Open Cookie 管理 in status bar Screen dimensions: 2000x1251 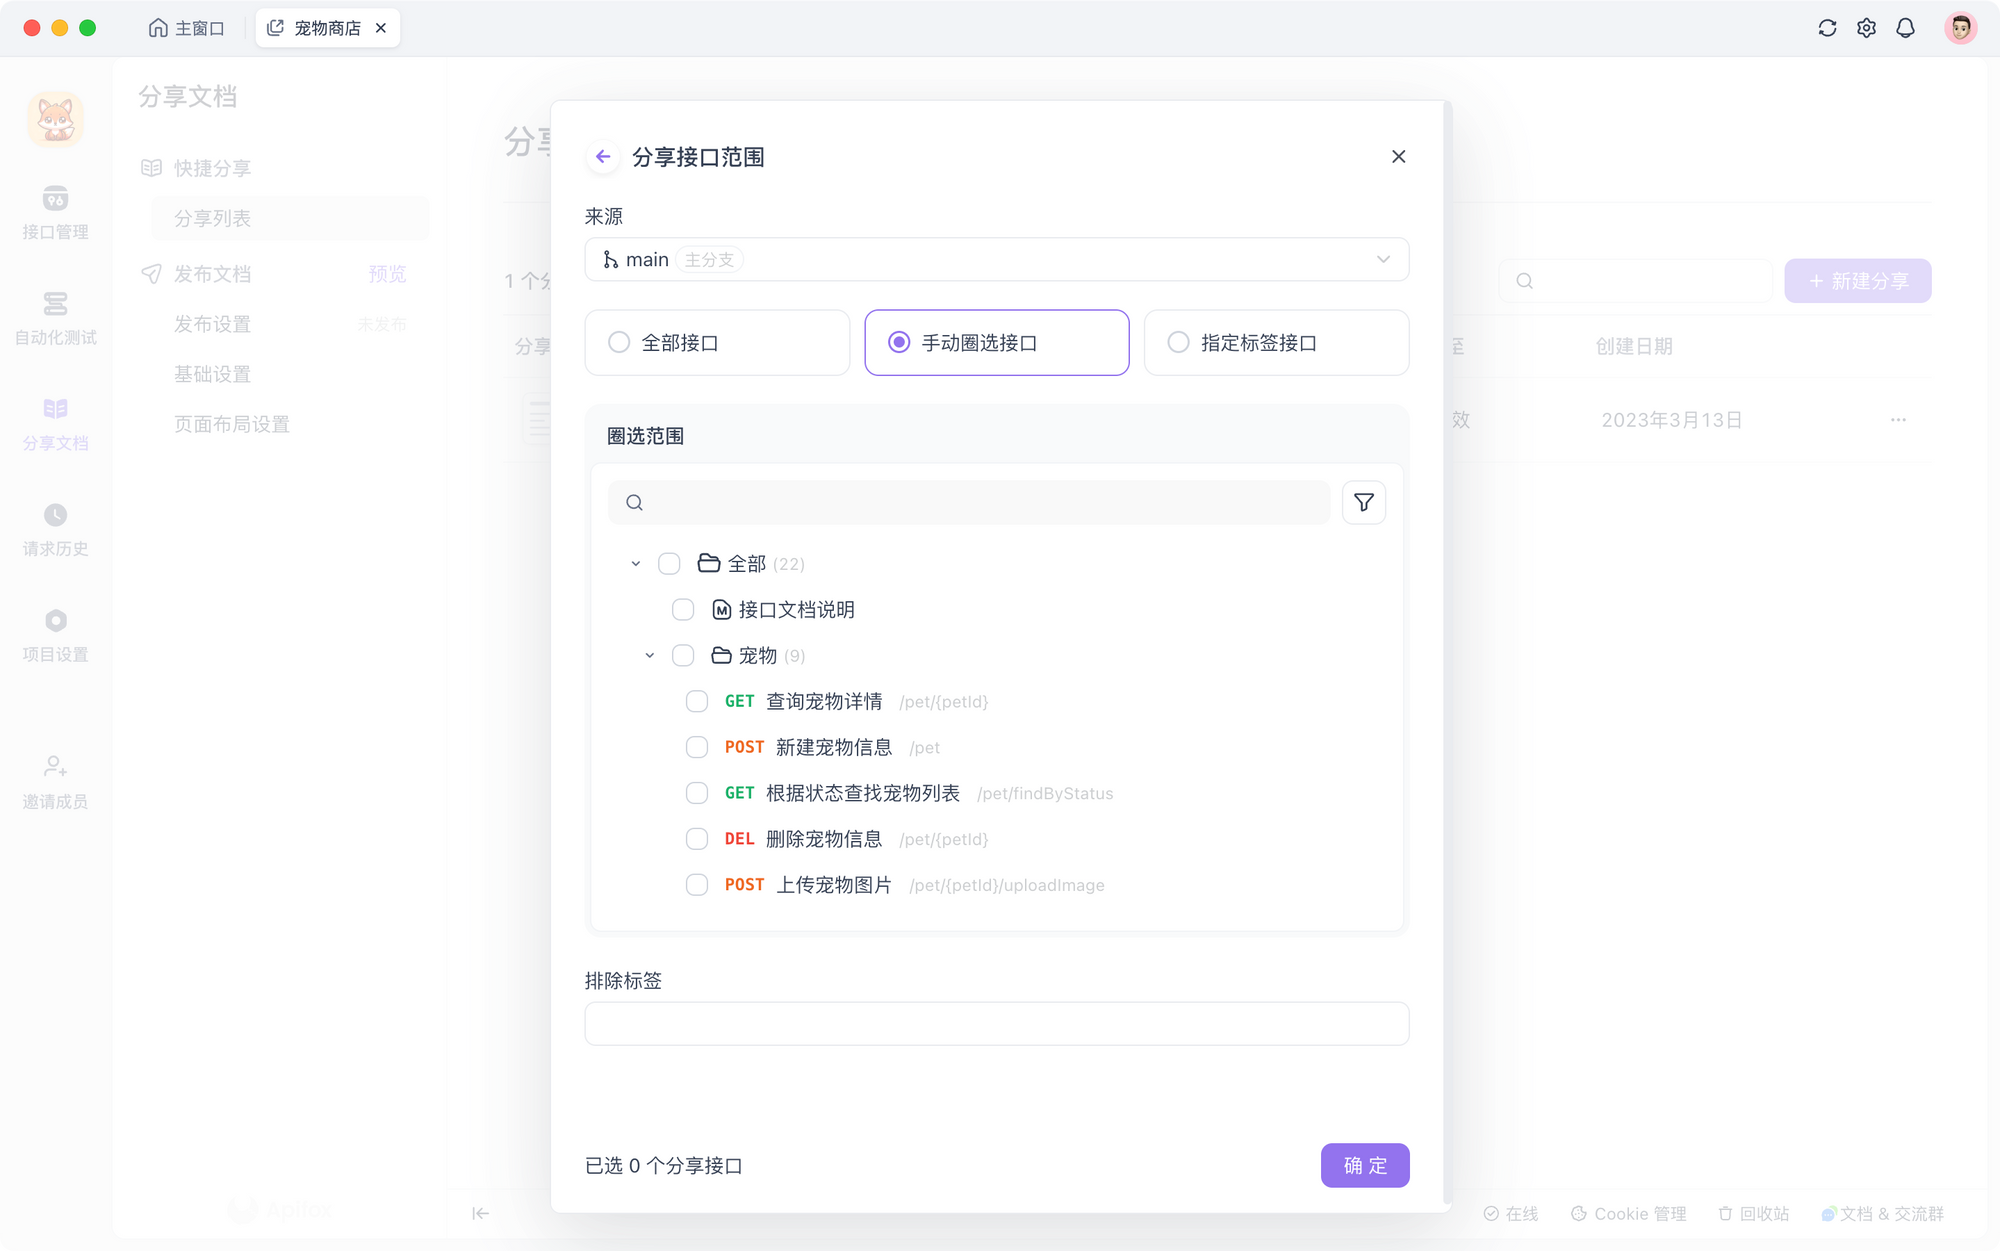pos(1629,1213)
